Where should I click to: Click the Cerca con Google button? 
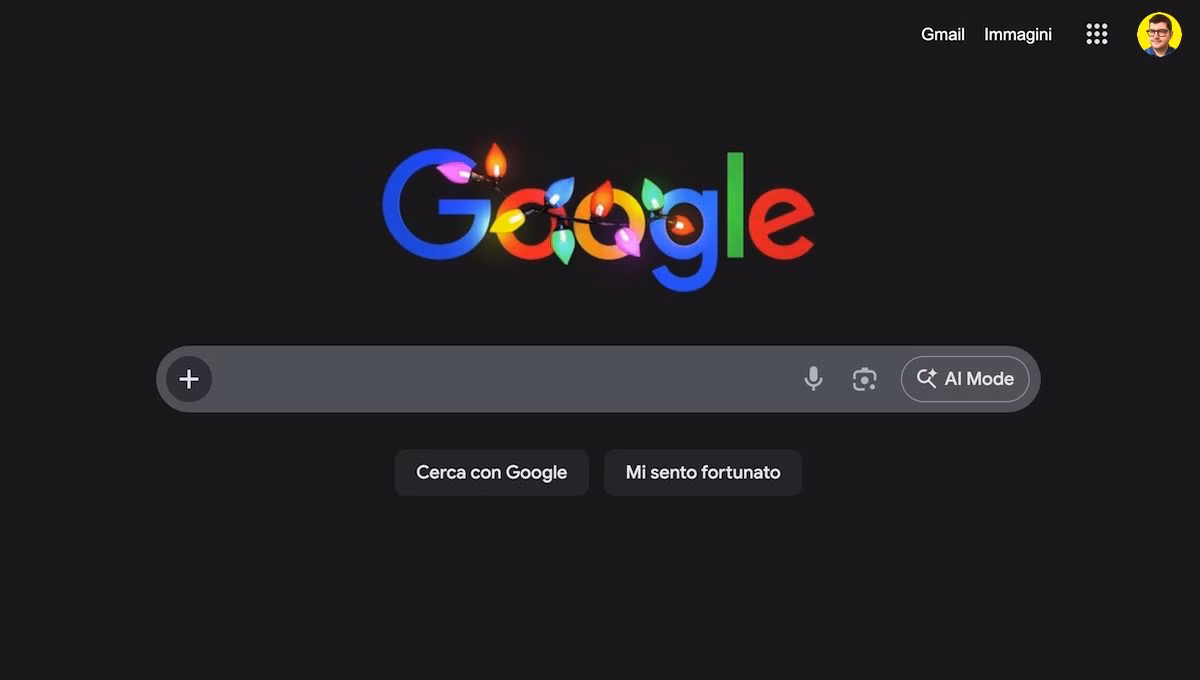(492, 472)
